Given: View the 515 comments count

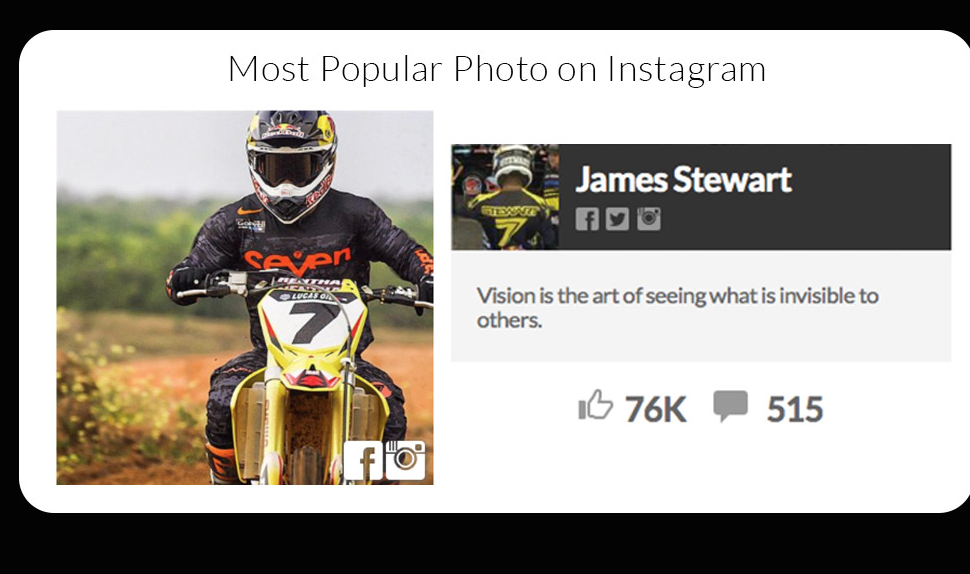Looking at the screenshot, I should coord(795,409).
